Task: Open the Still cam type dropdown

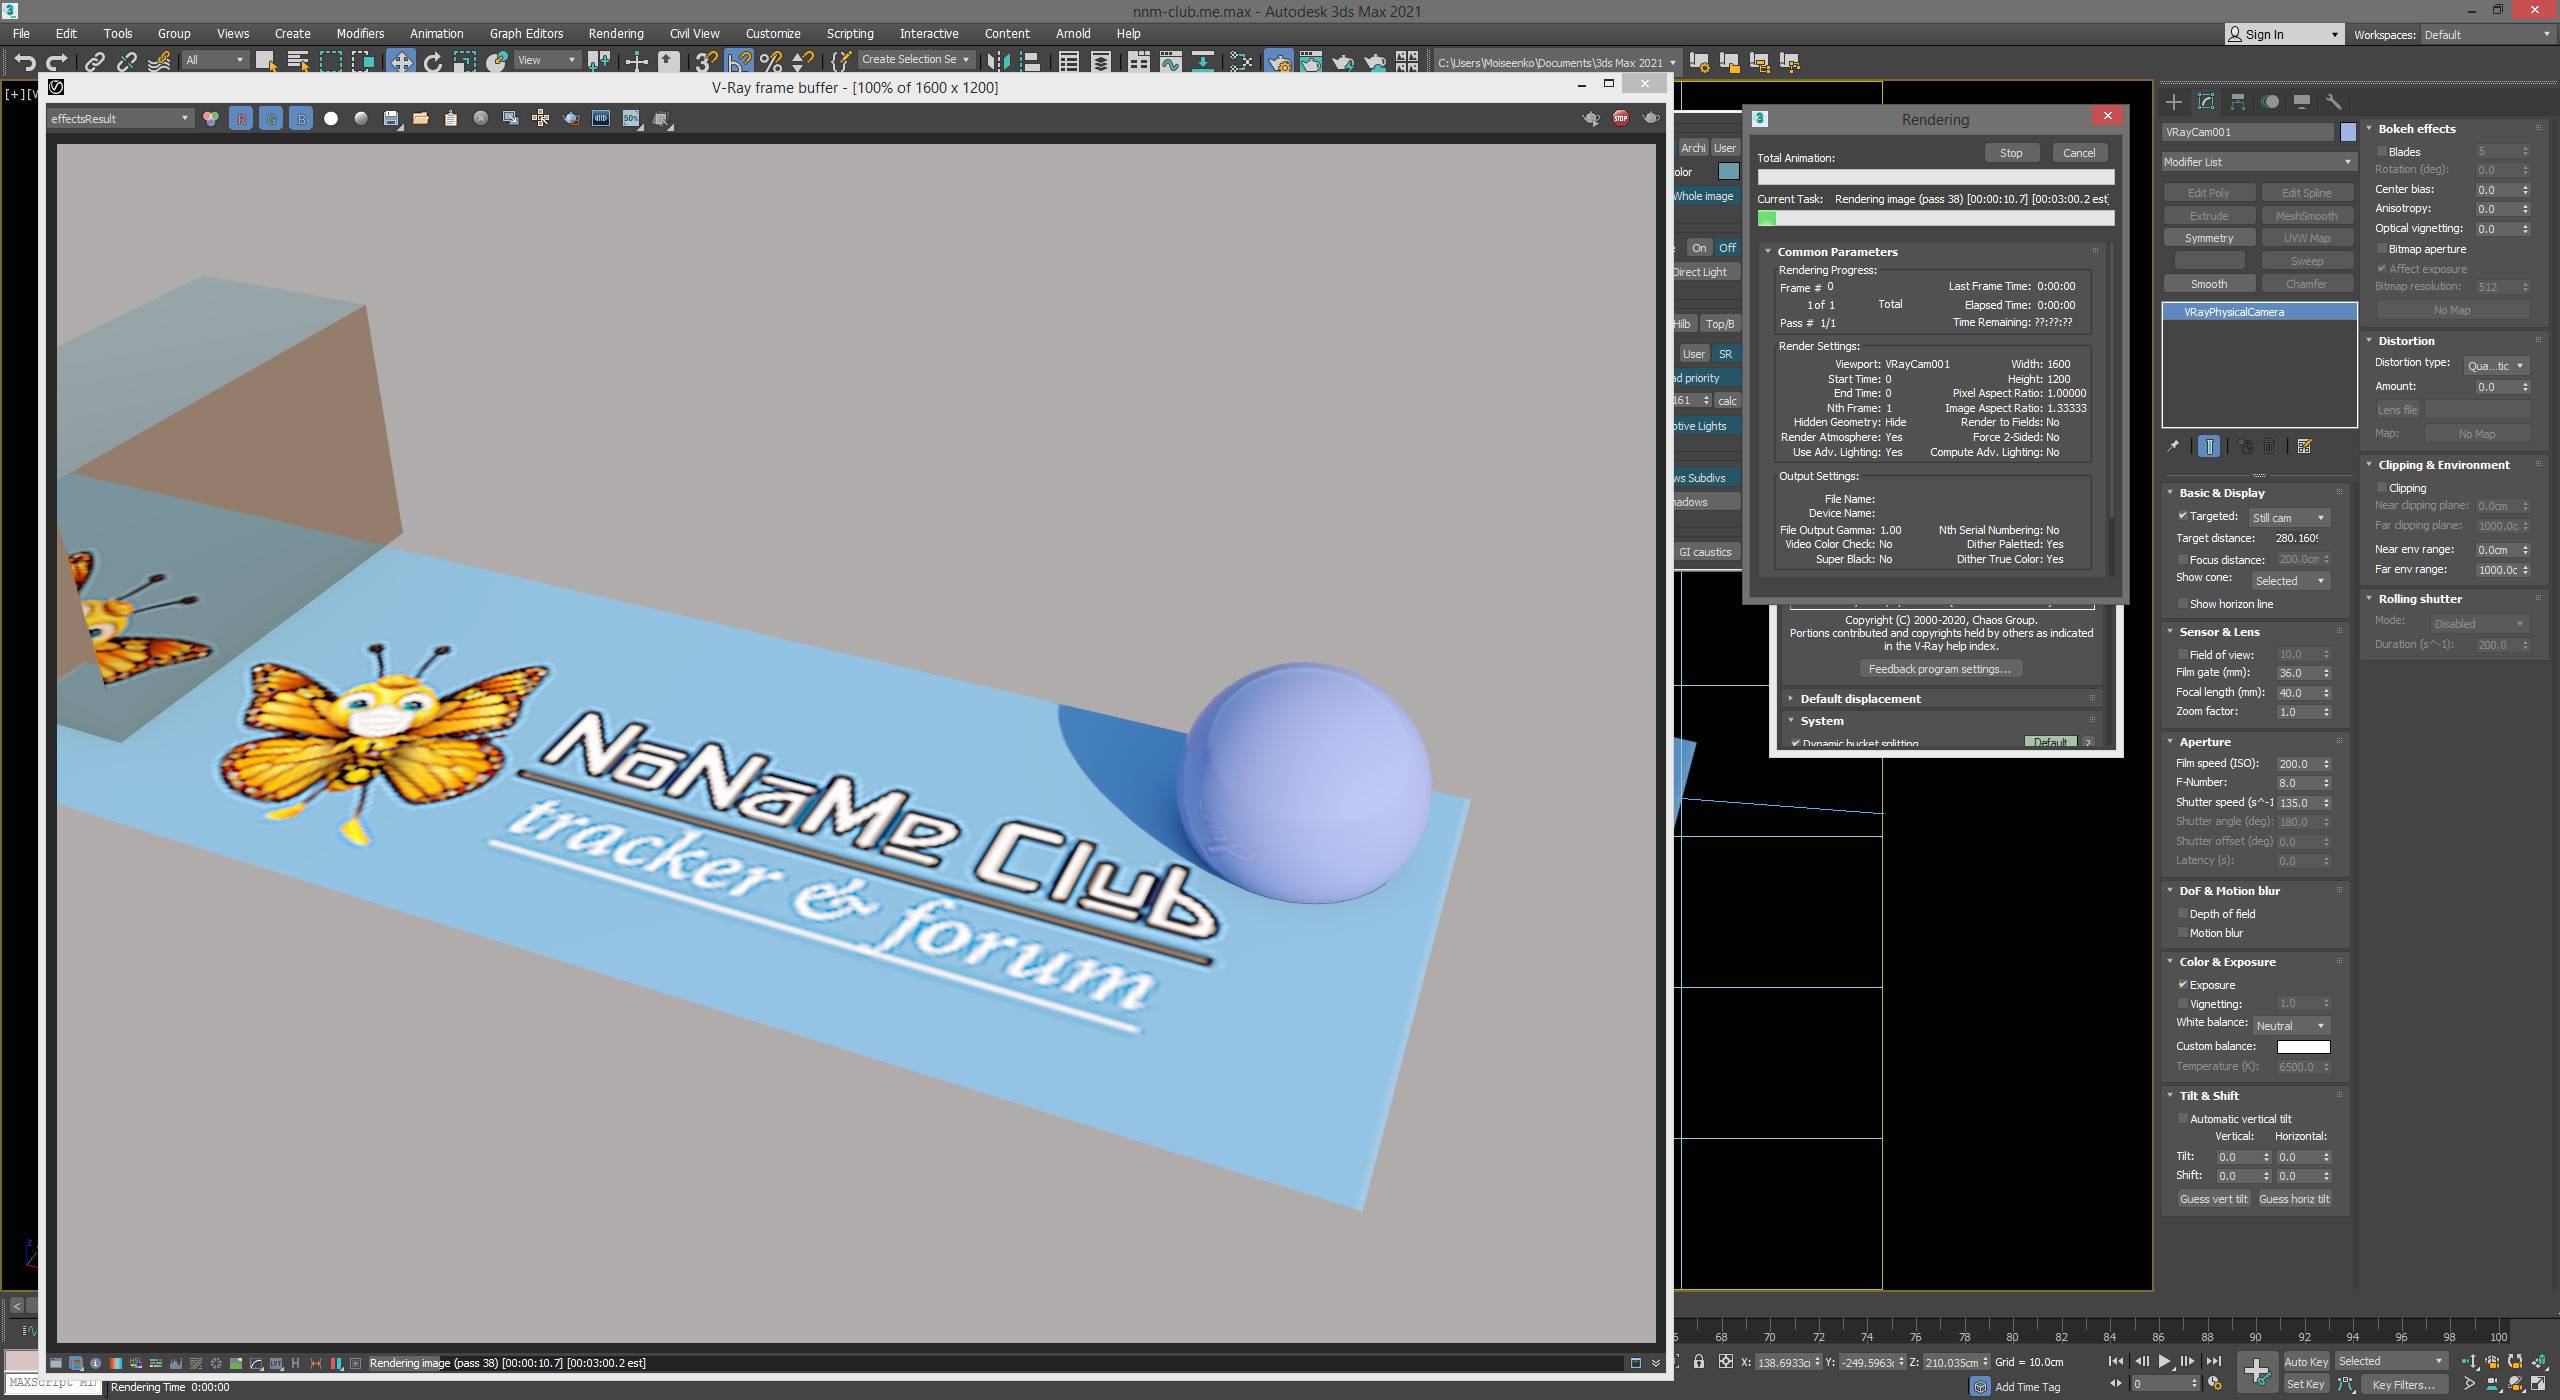Action: pos(2289,518)
